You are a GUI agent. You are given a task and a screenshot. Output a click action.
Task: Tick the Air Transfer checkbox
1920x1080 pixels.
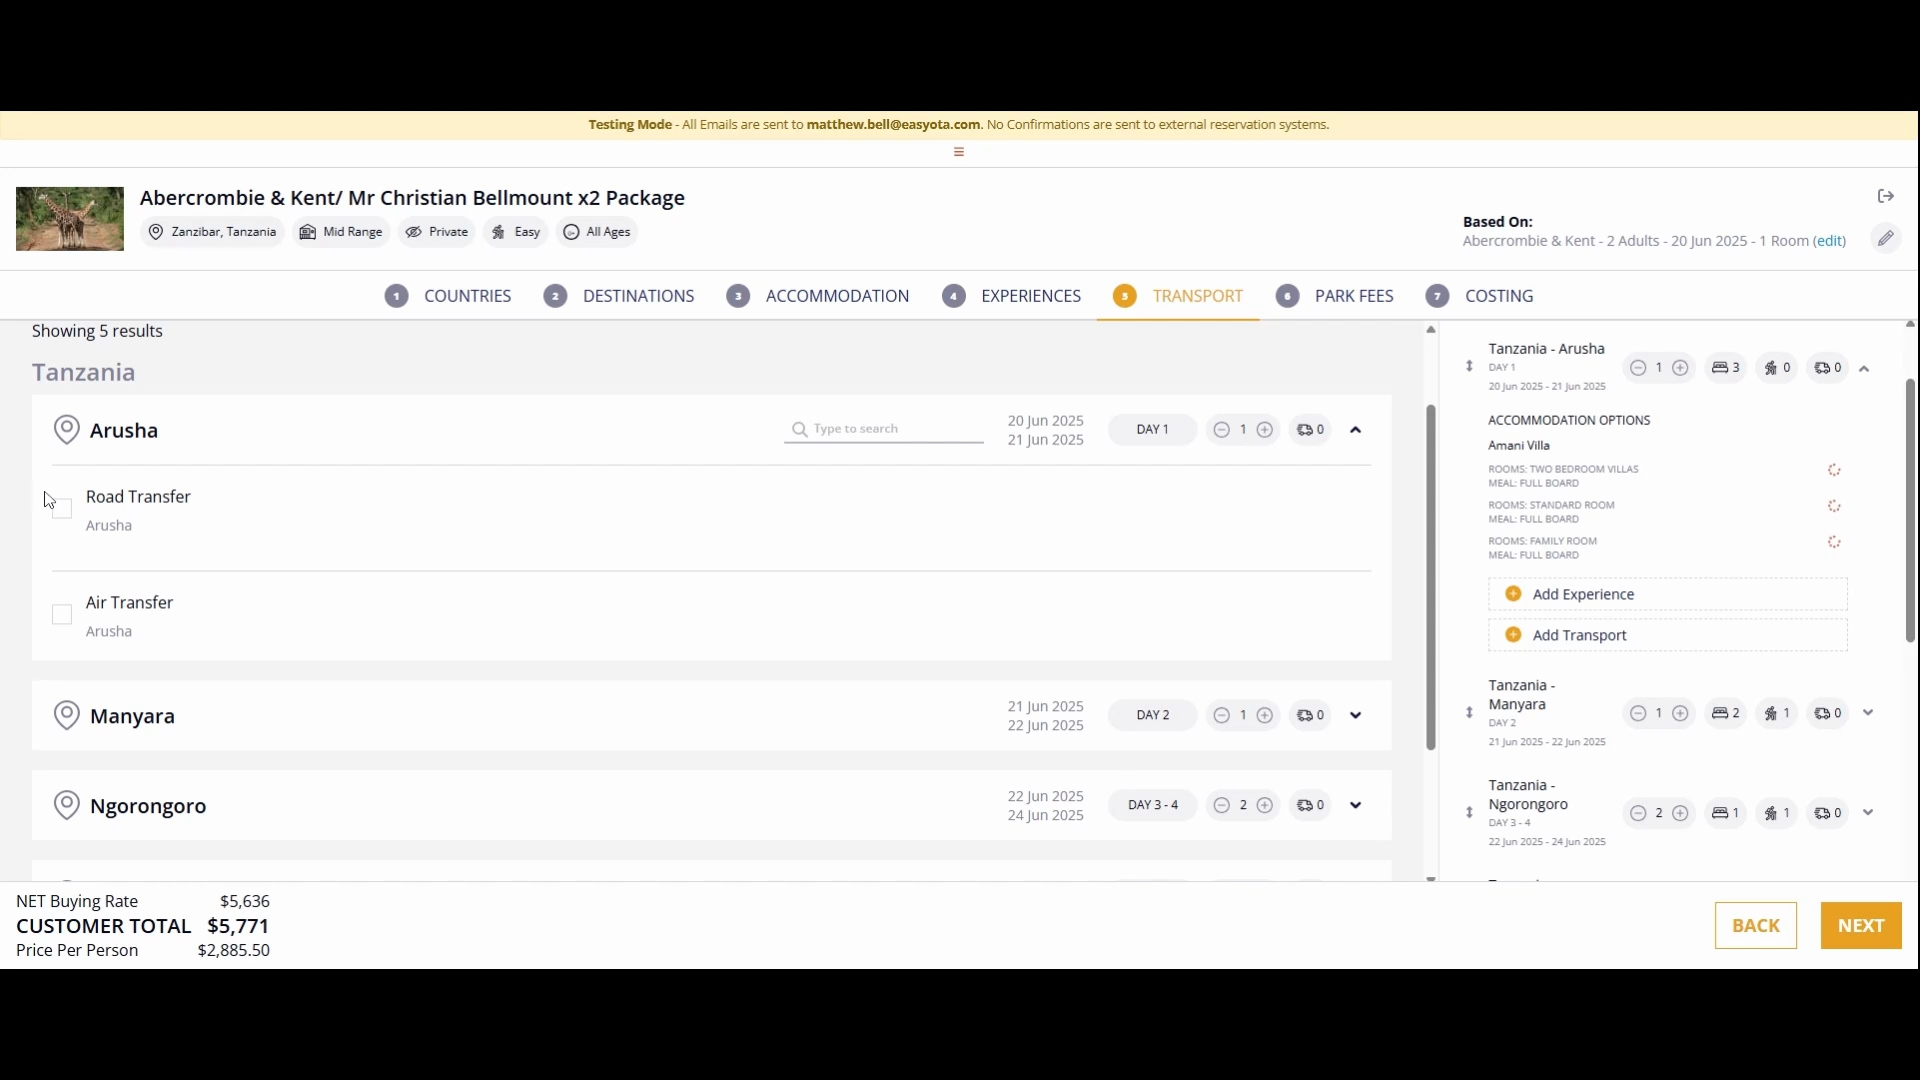coord(62,615)
